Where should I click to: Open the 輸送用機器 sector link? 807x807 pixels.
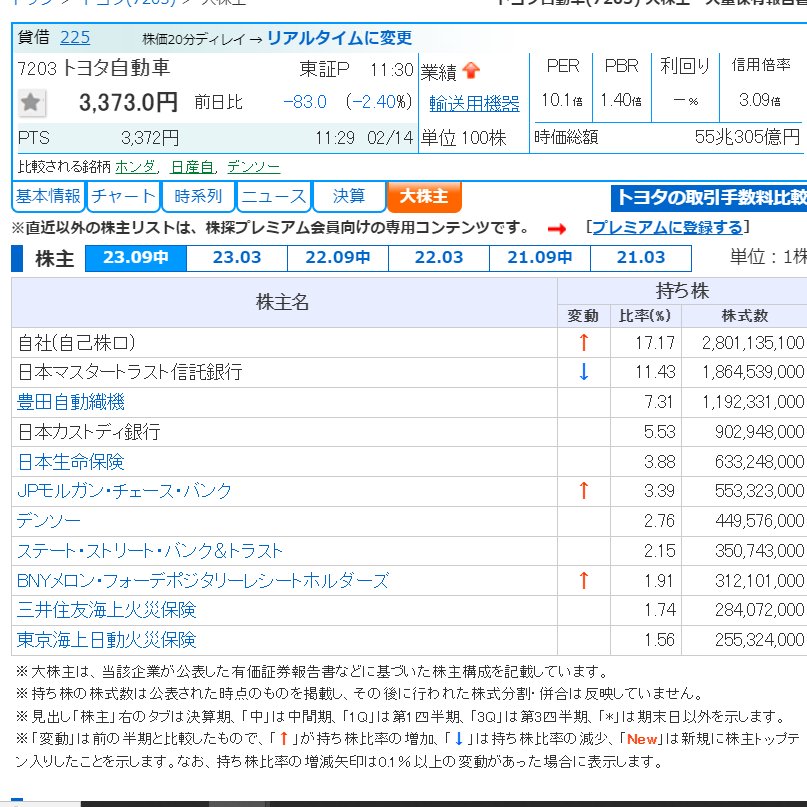(474, 104)
